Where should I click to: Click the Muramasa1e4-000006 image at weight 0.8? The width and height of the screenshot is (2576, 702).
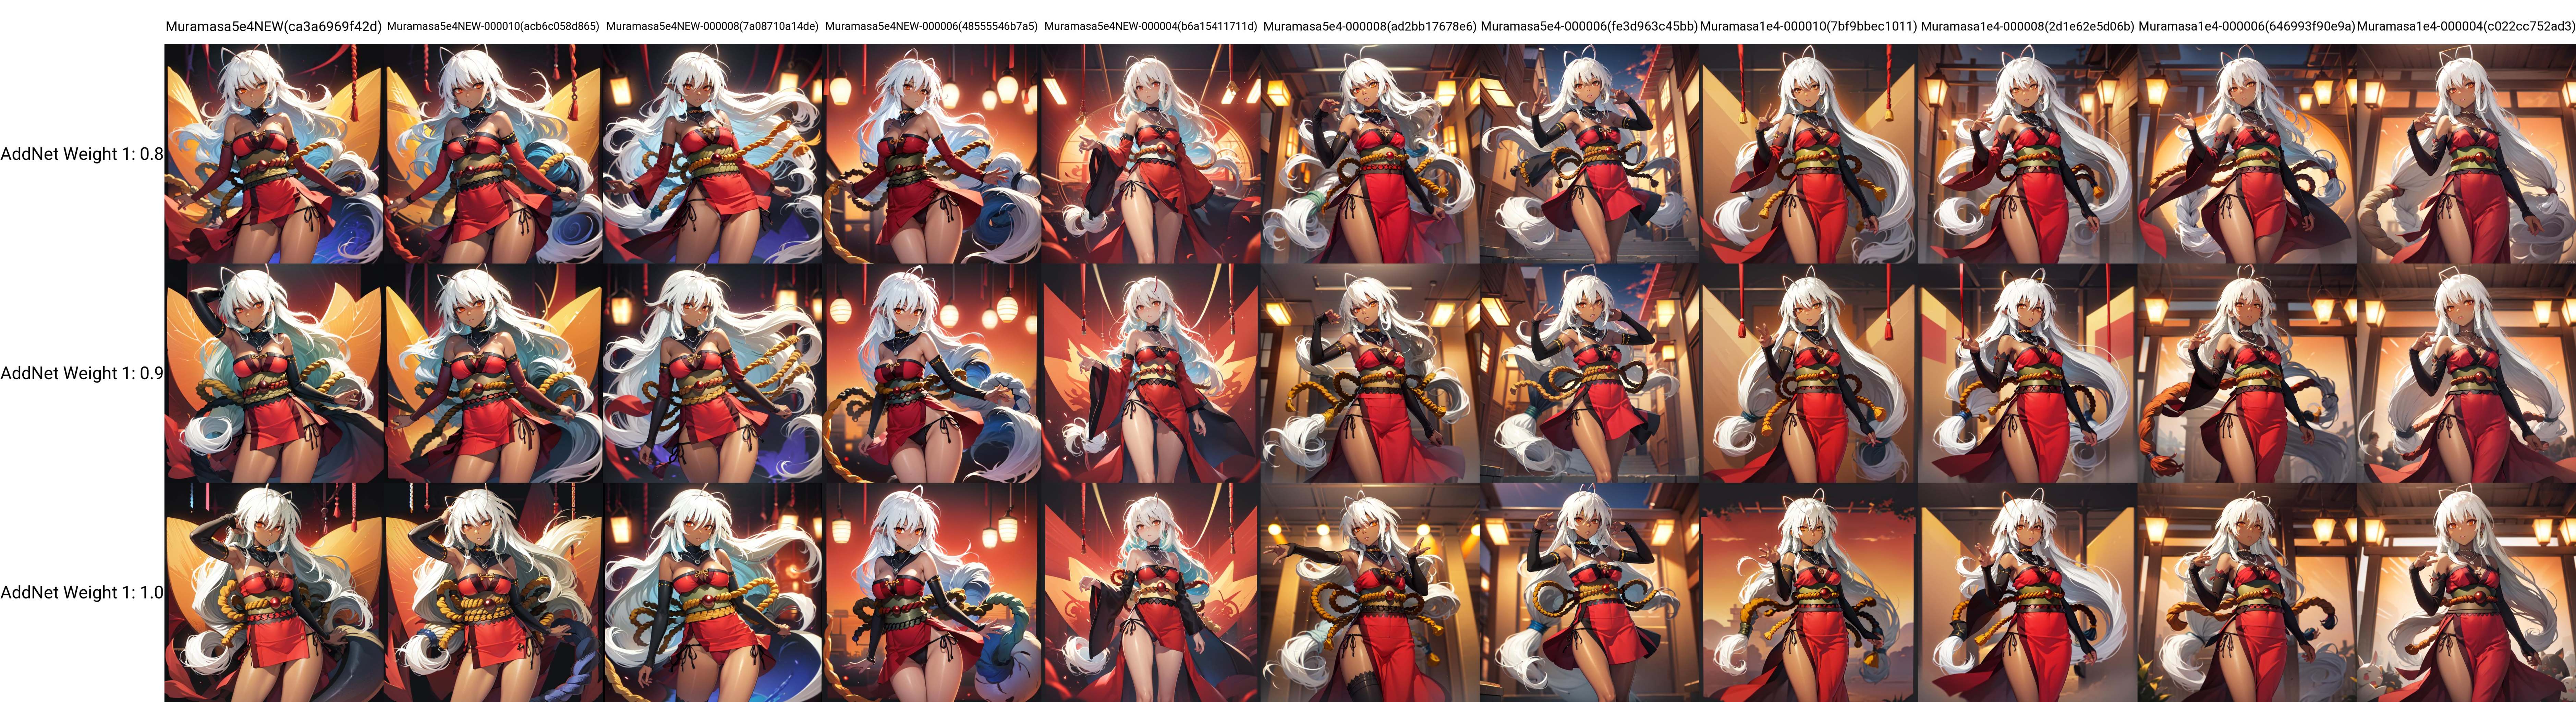(x=2247, y=154)
